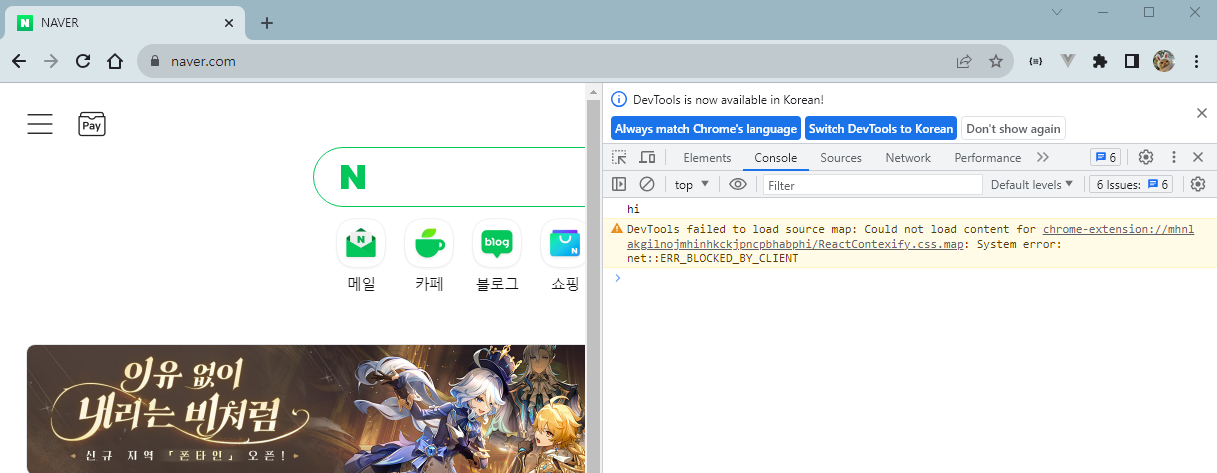Open the curly-braces JSON extension icon
This screenshot has width=1217, height=473.
click(x=1036, y=61)
